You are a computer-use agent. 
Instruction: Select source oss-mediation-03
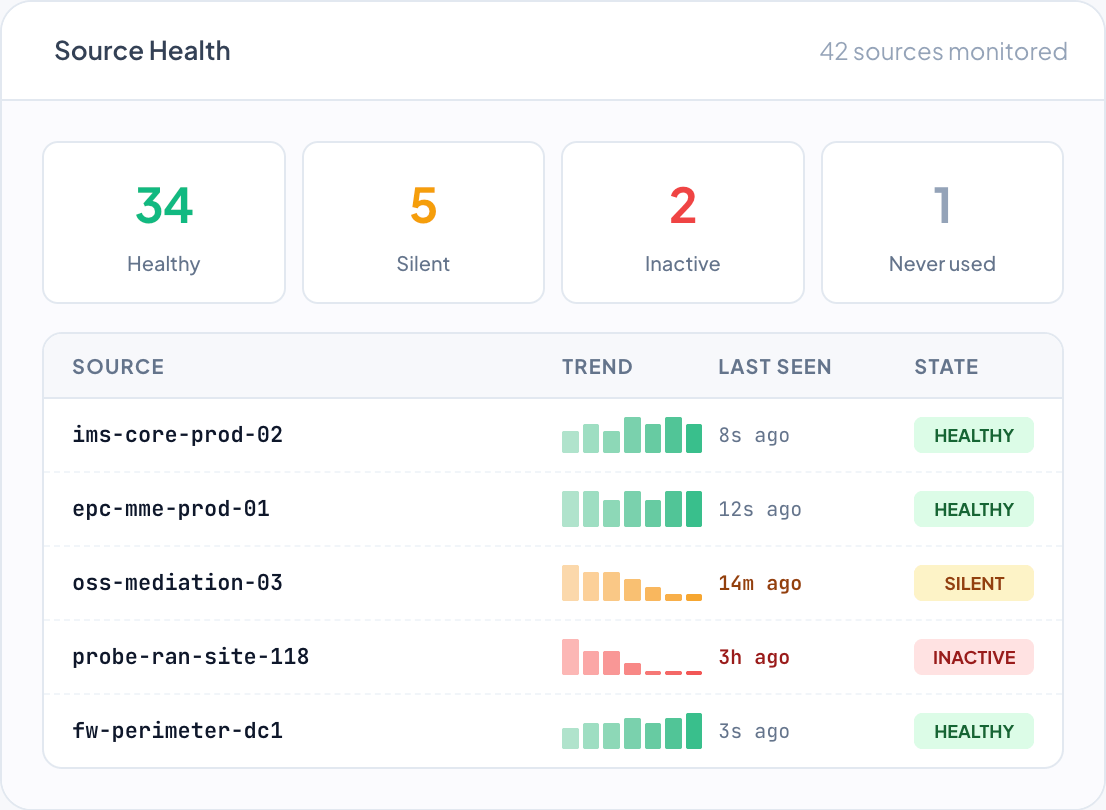click(177, 583)
